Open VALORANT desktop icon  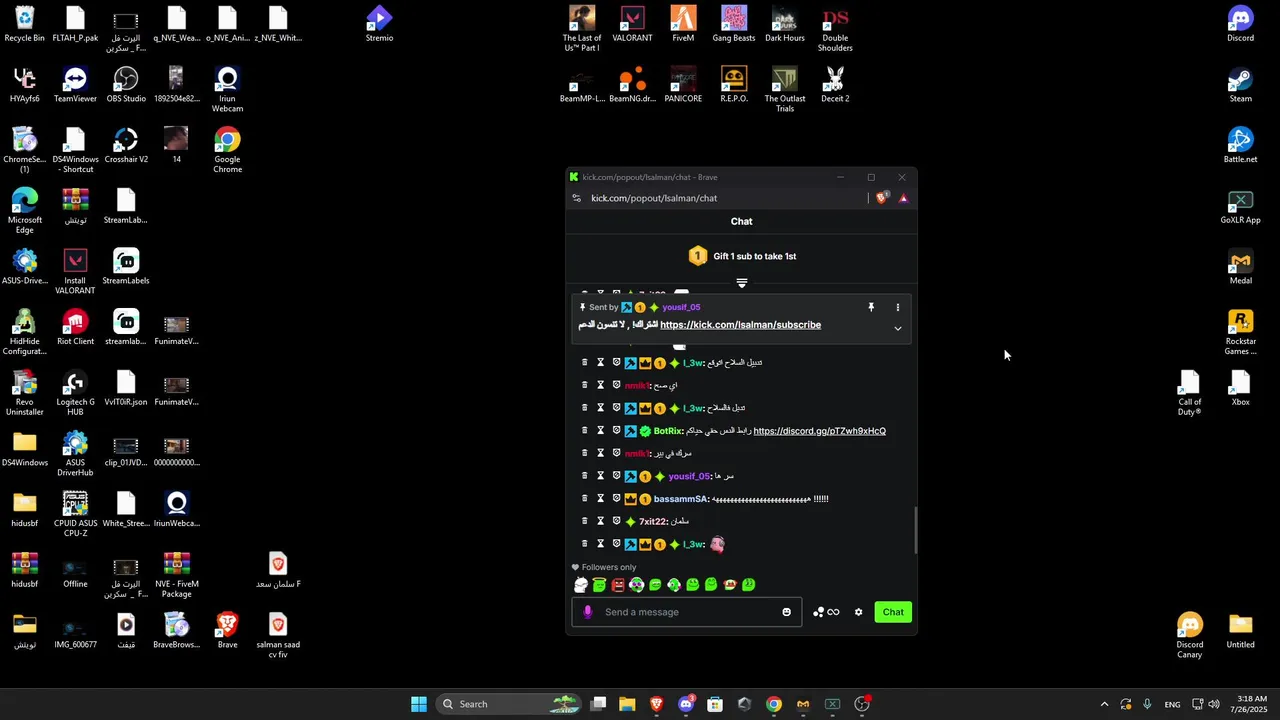coord(632,25)
